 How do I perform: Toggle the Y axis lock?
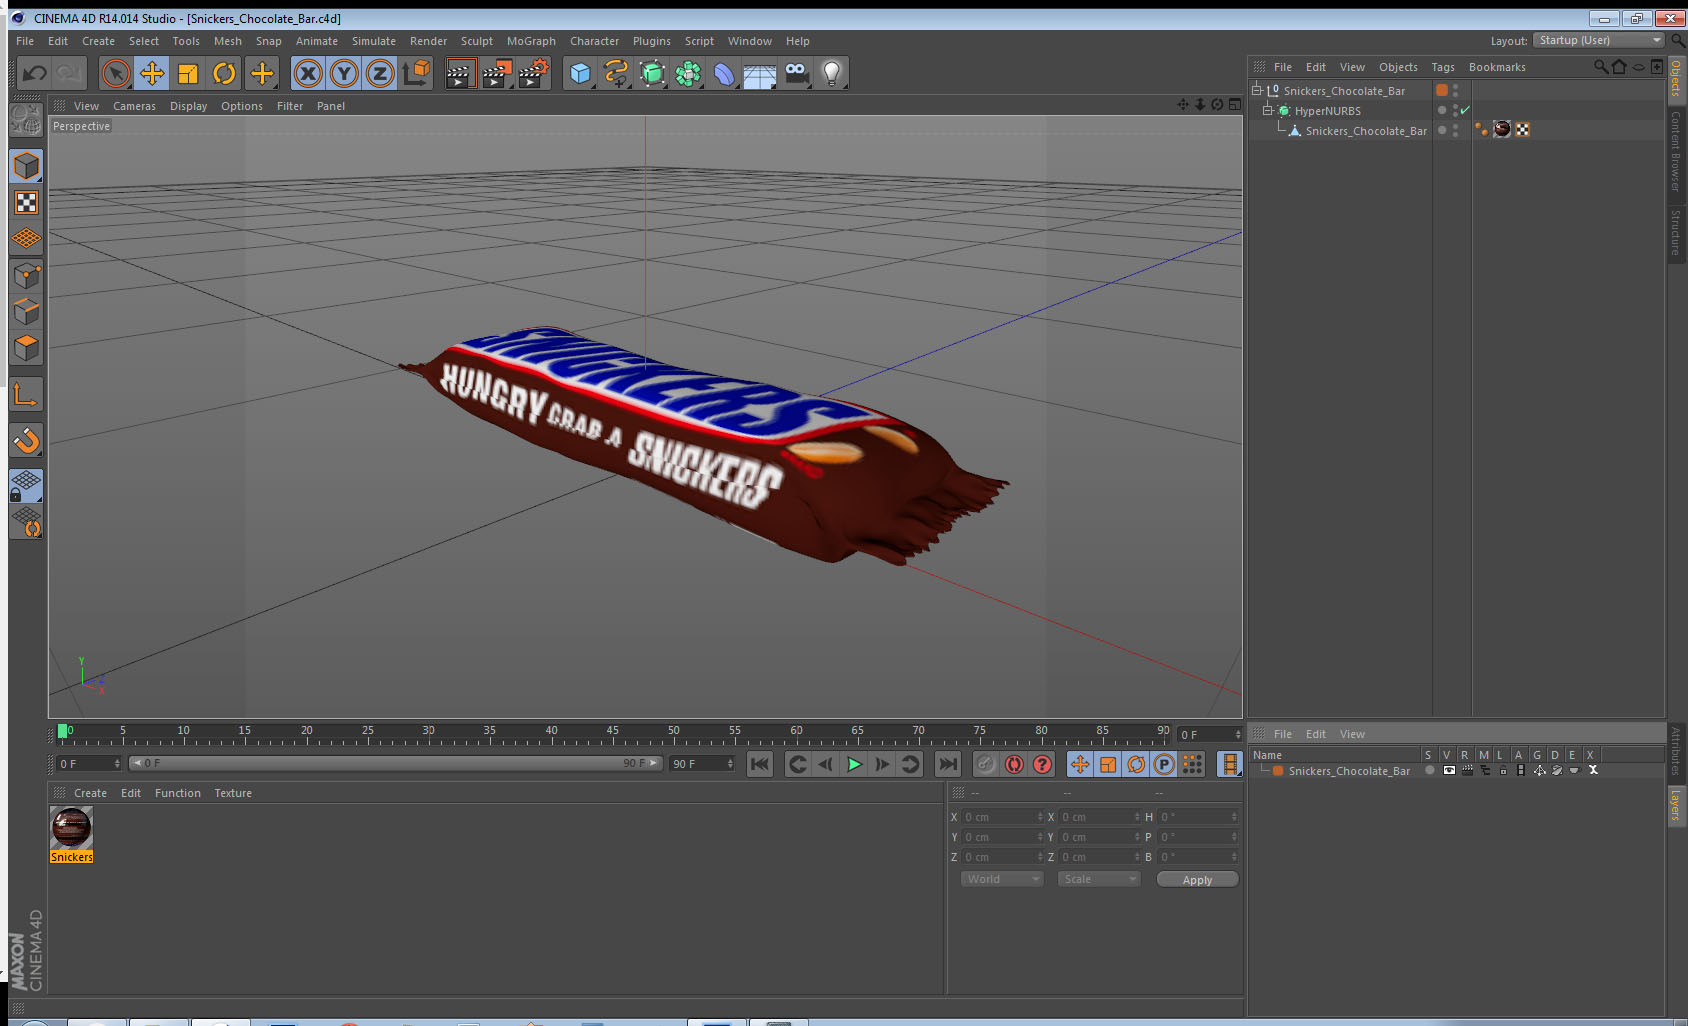(344, 73)
